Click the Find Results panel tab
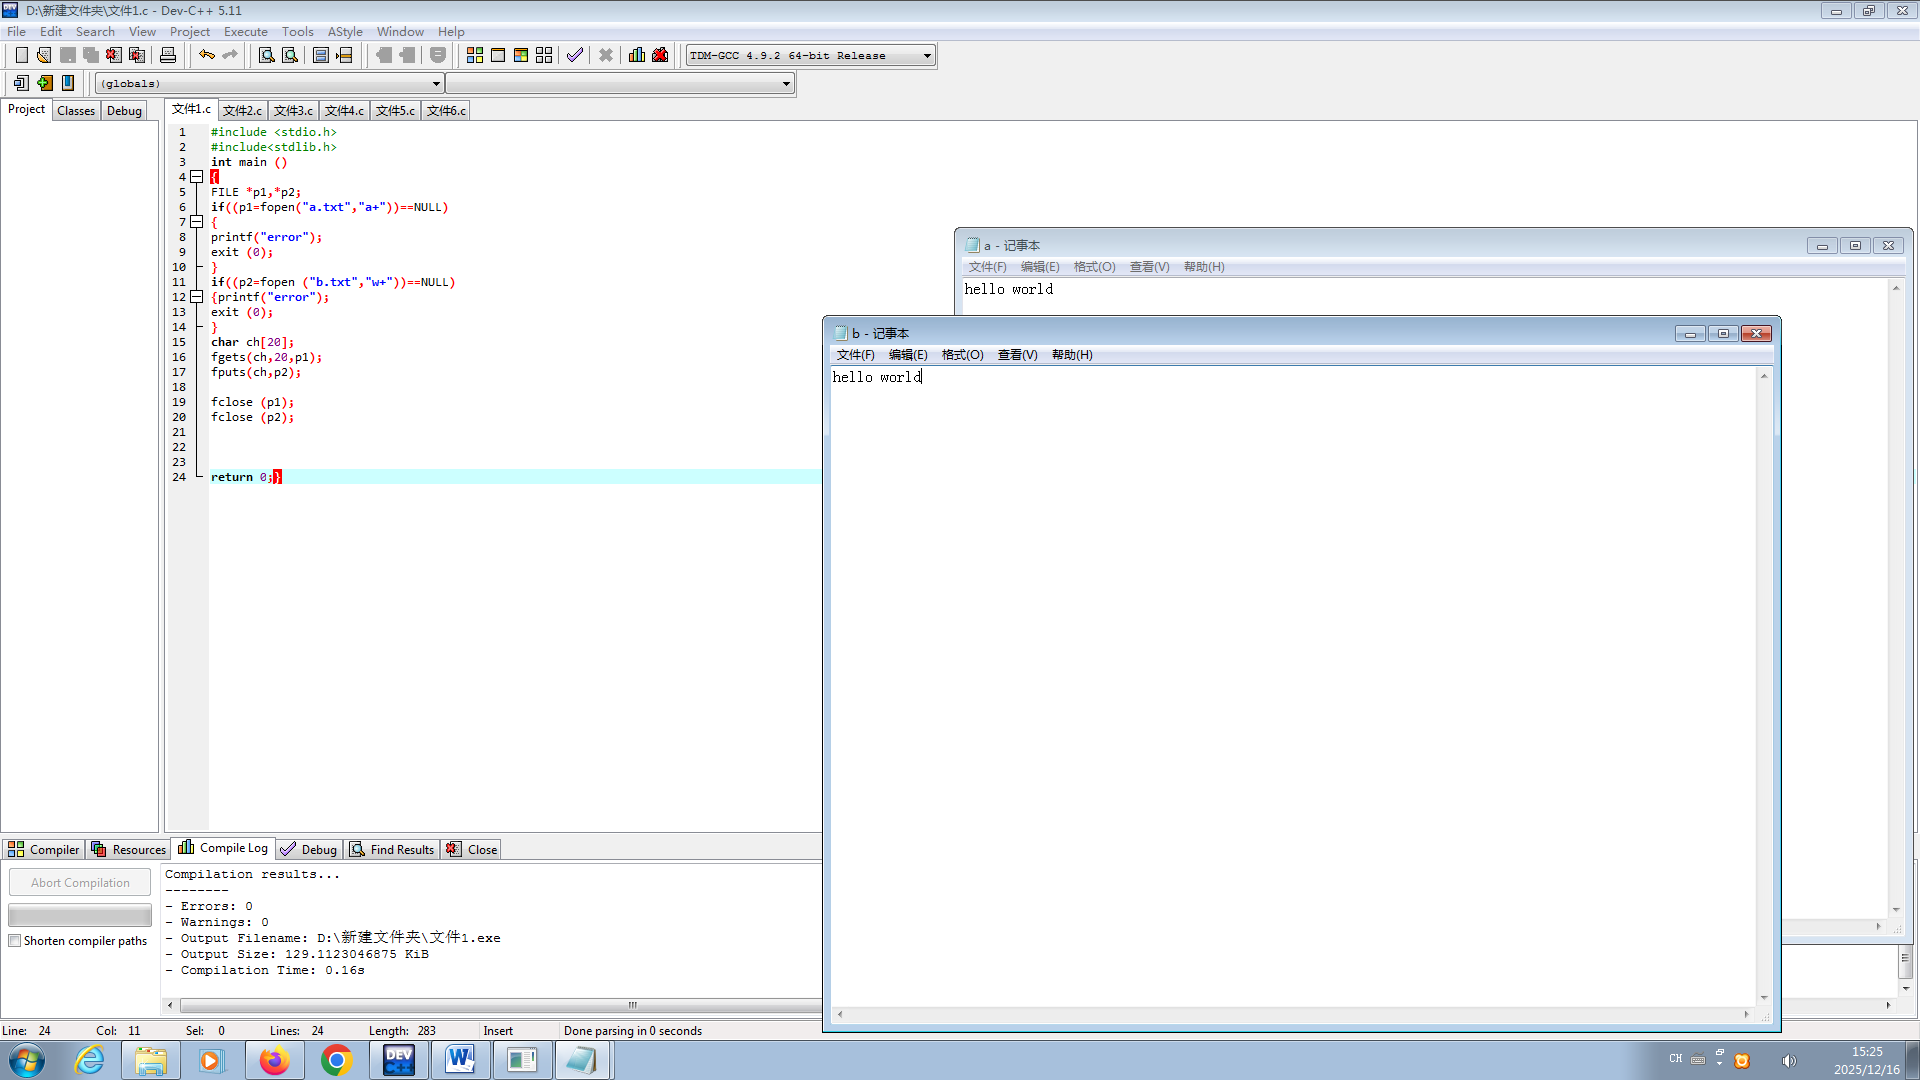This screenshot has height=1080, width=1920. pos(392,849)
